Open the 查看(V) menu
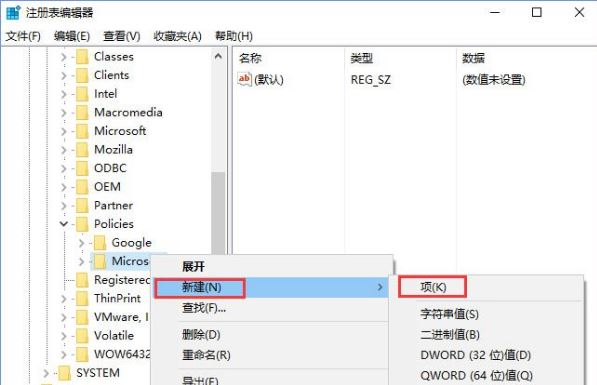Viewport: 597px width, 385px height. click(x=122, y=36)
